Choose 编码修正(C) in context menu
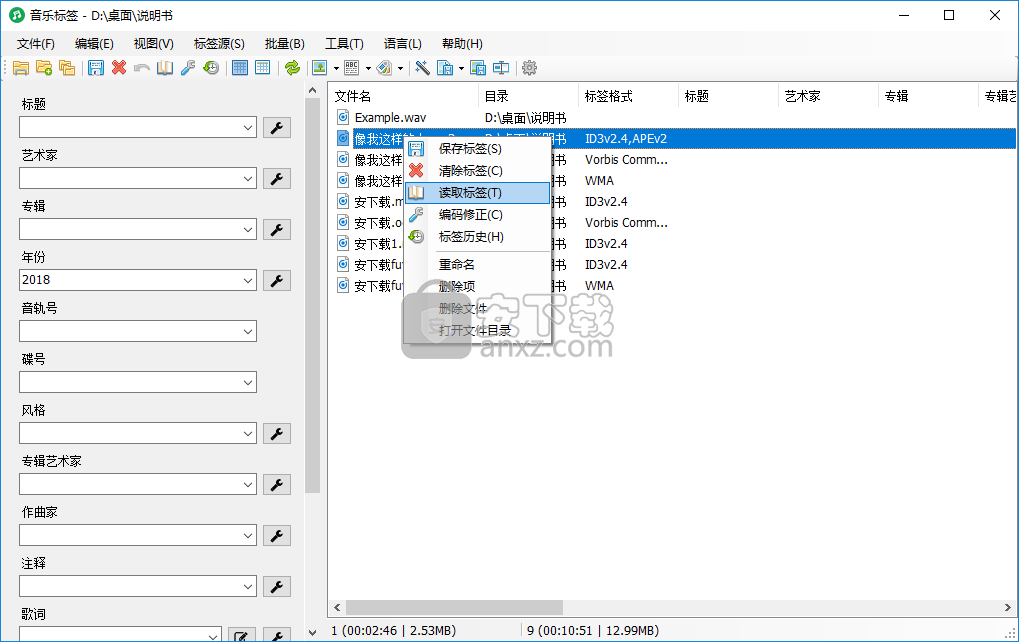 (x=478, y=214)
